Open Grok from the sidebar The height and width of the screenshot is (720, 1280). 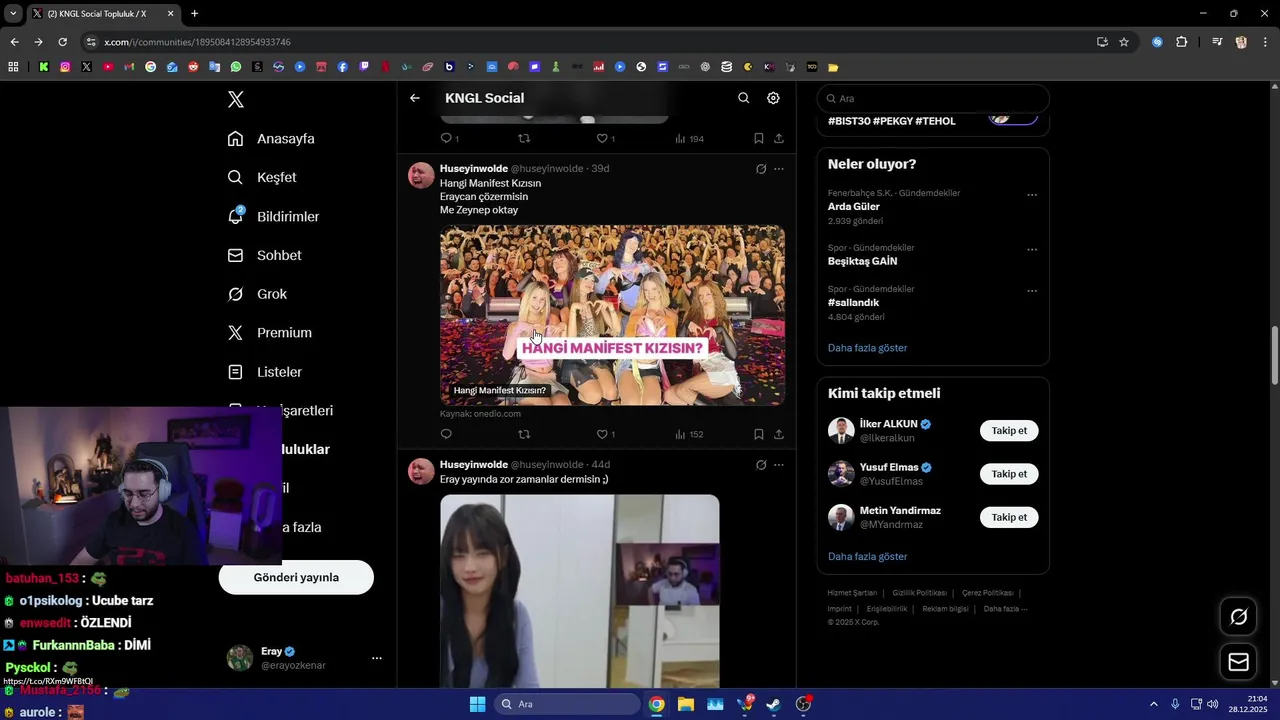(x=257, y=294)
